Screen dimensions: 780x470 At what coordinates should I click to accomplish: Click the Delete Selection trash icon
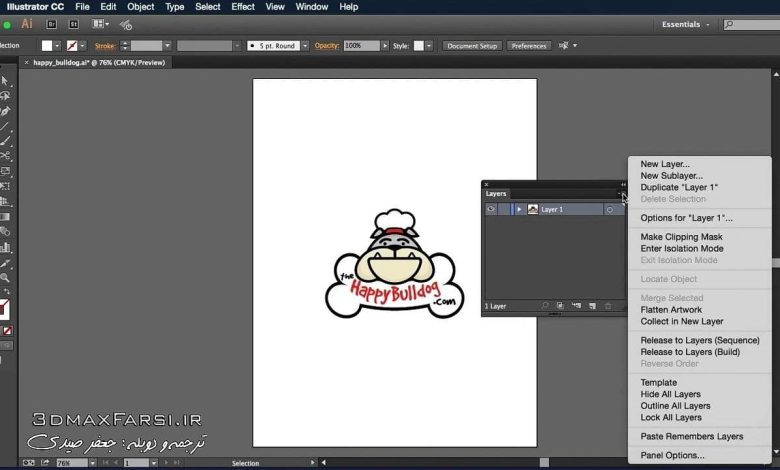pos(608,306)
